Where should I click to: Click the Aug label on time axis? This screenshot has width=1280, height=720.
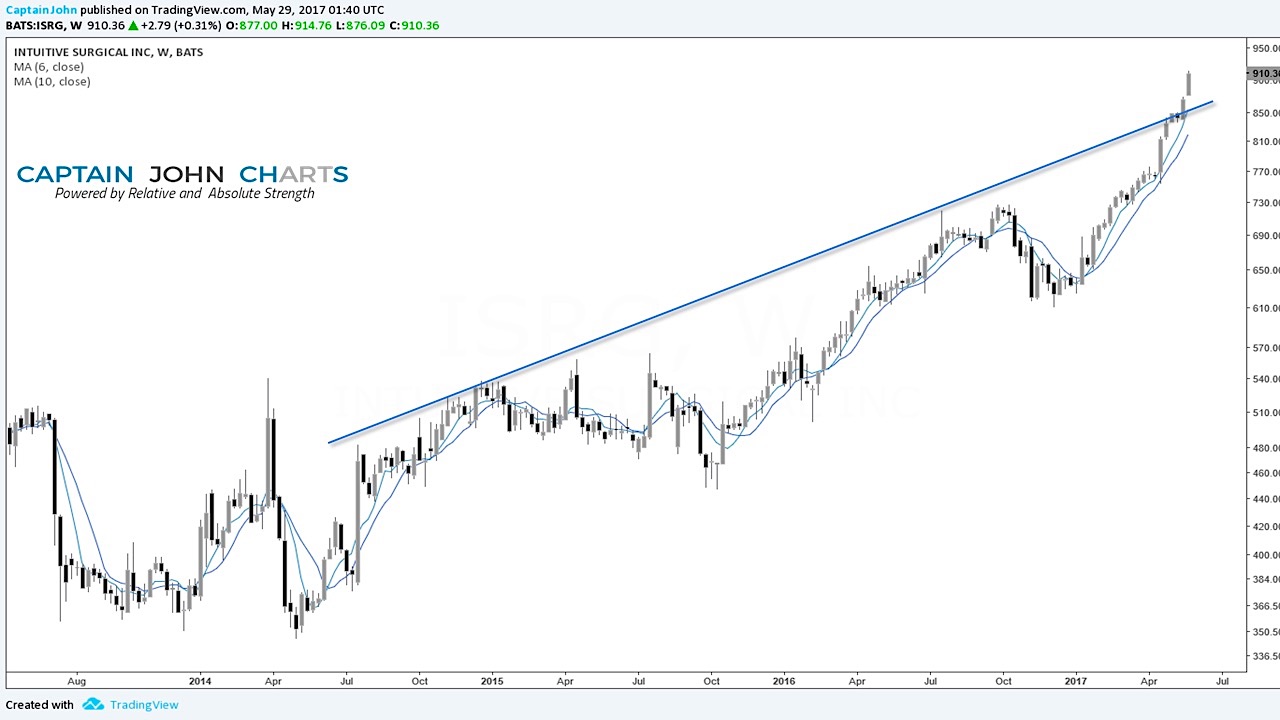pyautogui.click(x=76, y=681)
